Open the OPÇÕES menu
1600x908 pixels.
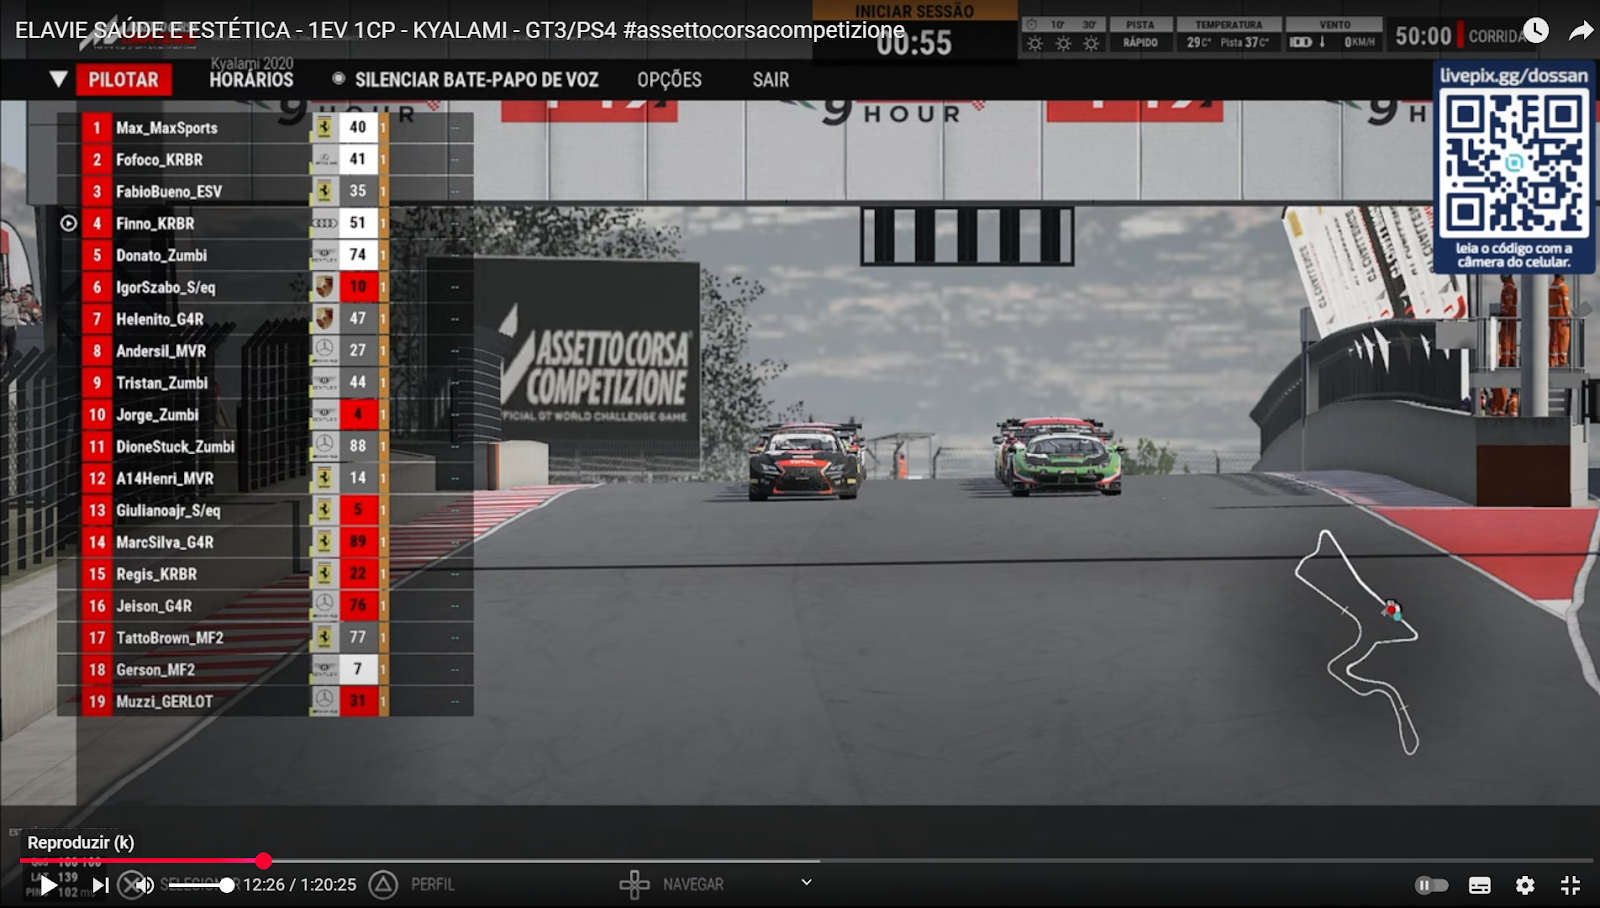(669, 79)
